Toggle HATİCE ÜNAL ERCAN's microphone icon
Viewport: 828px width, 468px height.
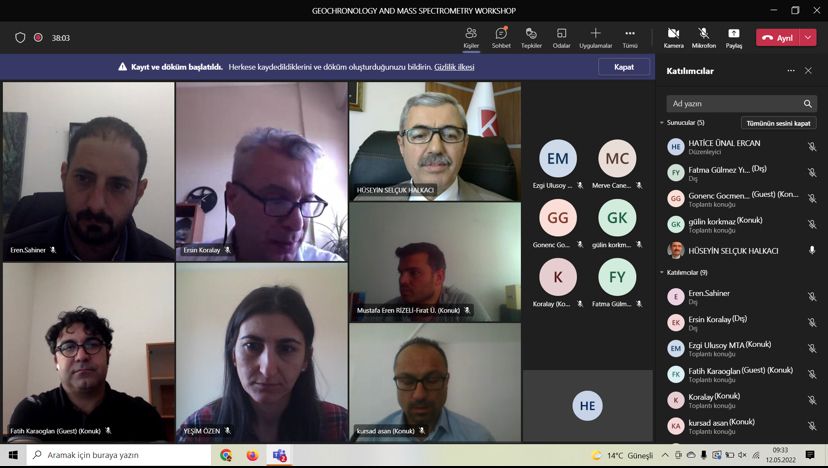coord(812,147)
